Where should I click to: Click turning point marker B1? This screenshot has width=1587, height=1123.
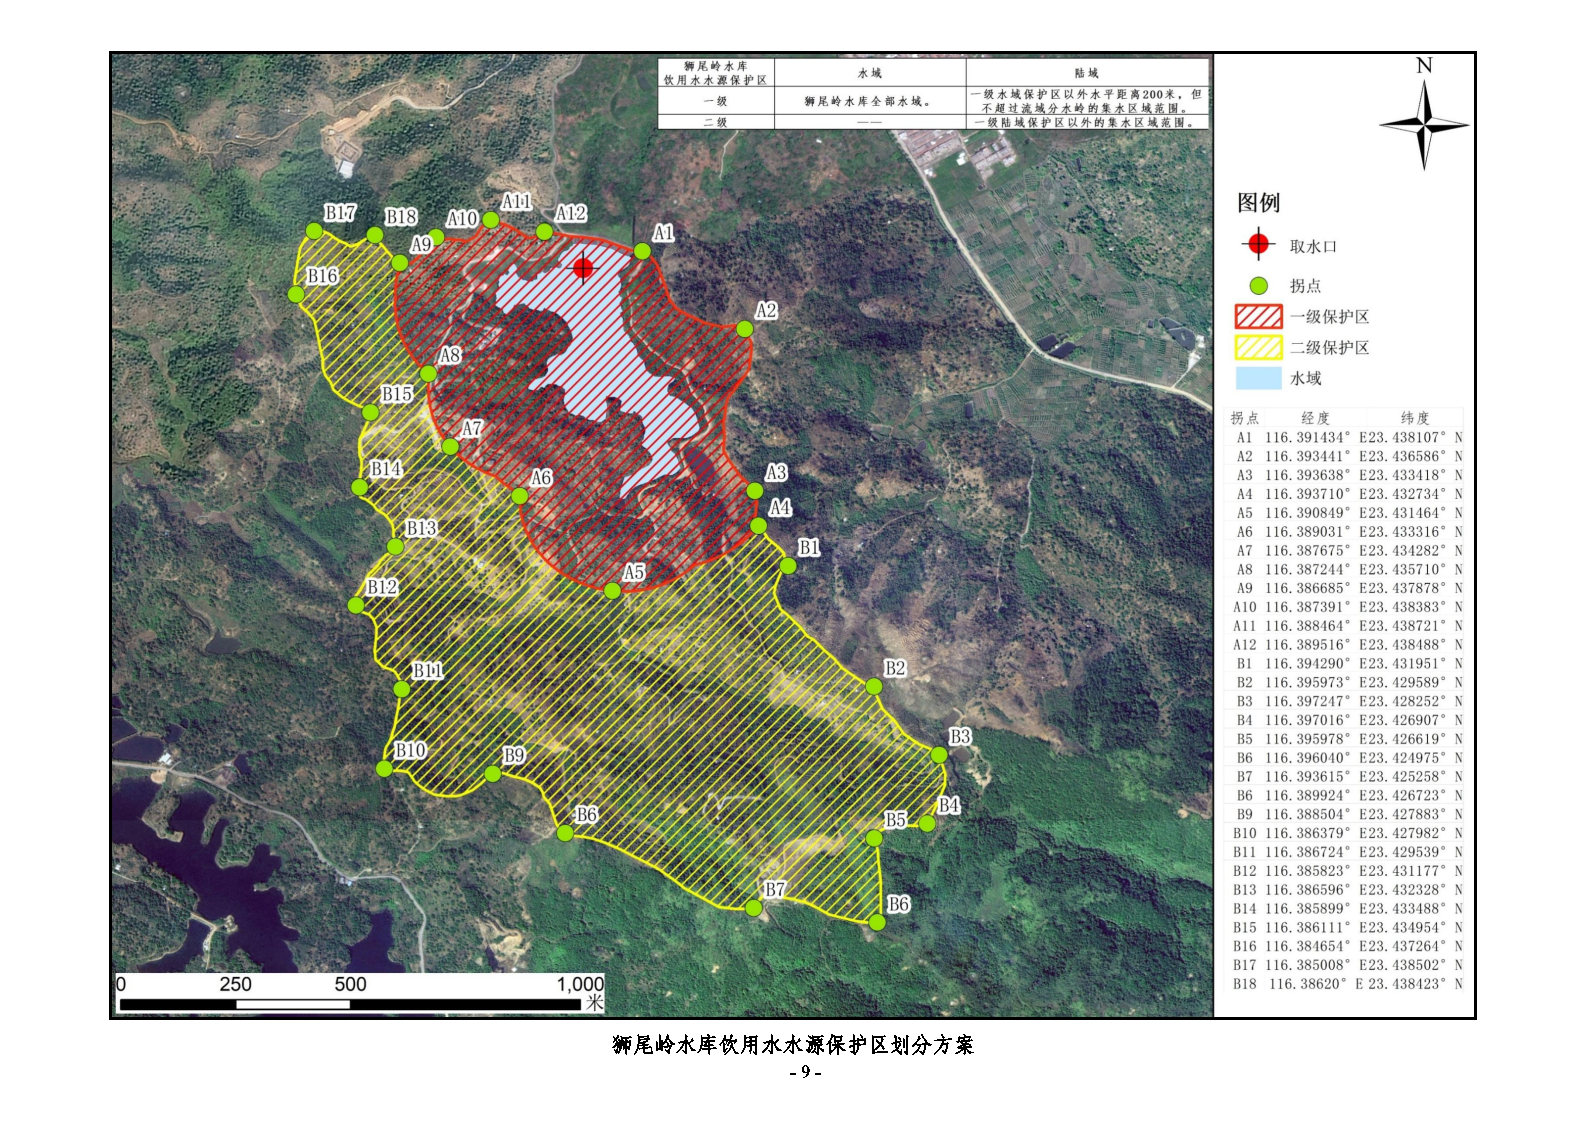click(788, 566)
